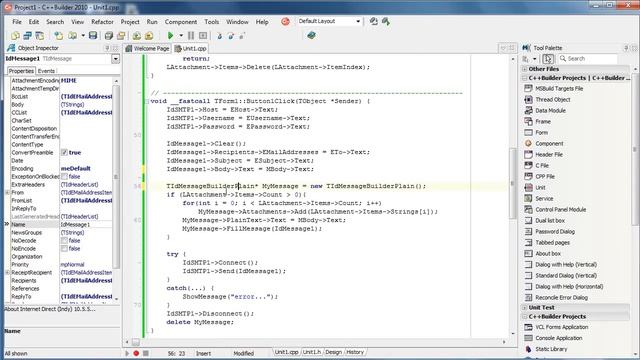Open the File menu

click(x=17, y=22)
